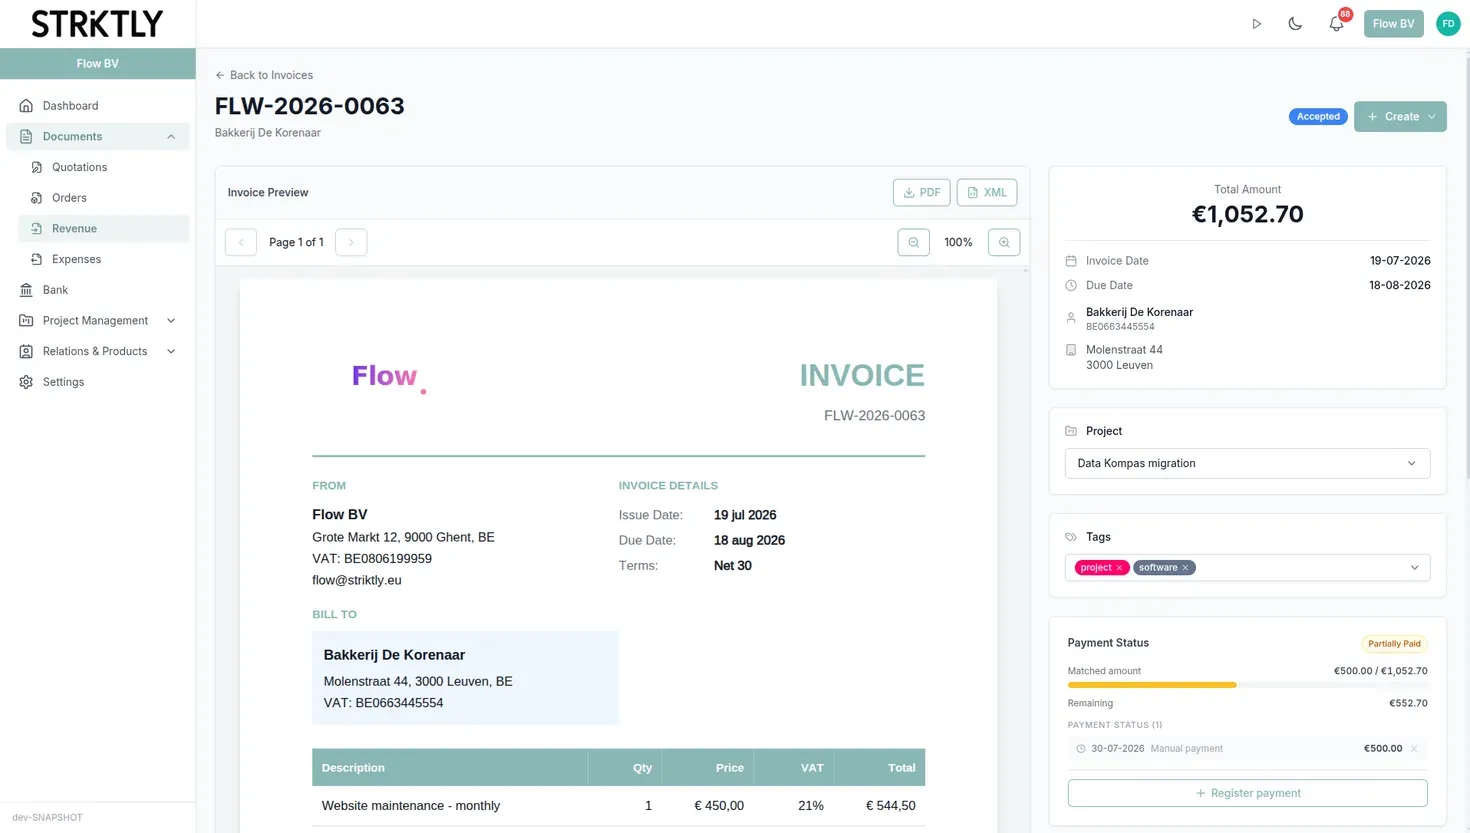This screenshot has height=833, width=1470.
Task: Click the Flow logo on invoice
Action: click(389, 377)
